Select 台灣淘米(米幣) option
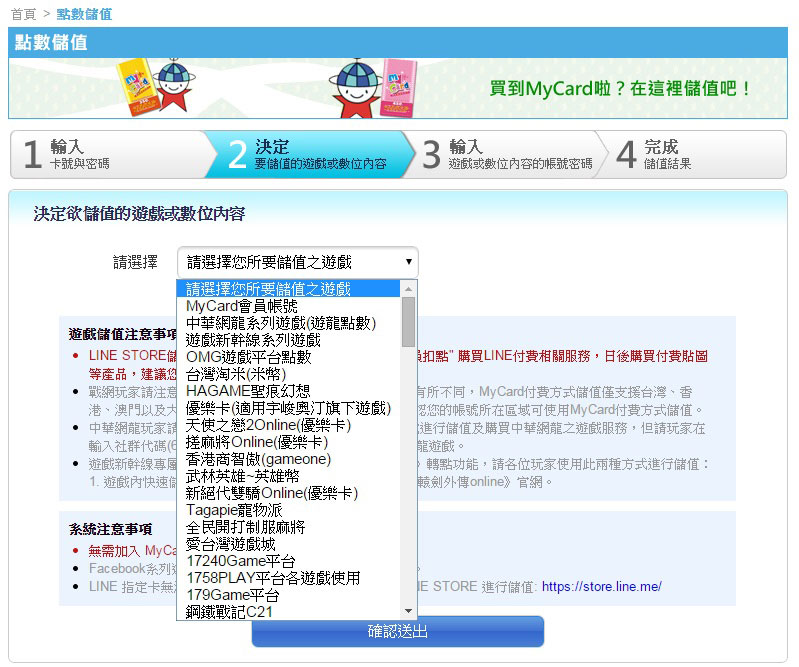Viewport: 799px width, 667px height. 288,374
